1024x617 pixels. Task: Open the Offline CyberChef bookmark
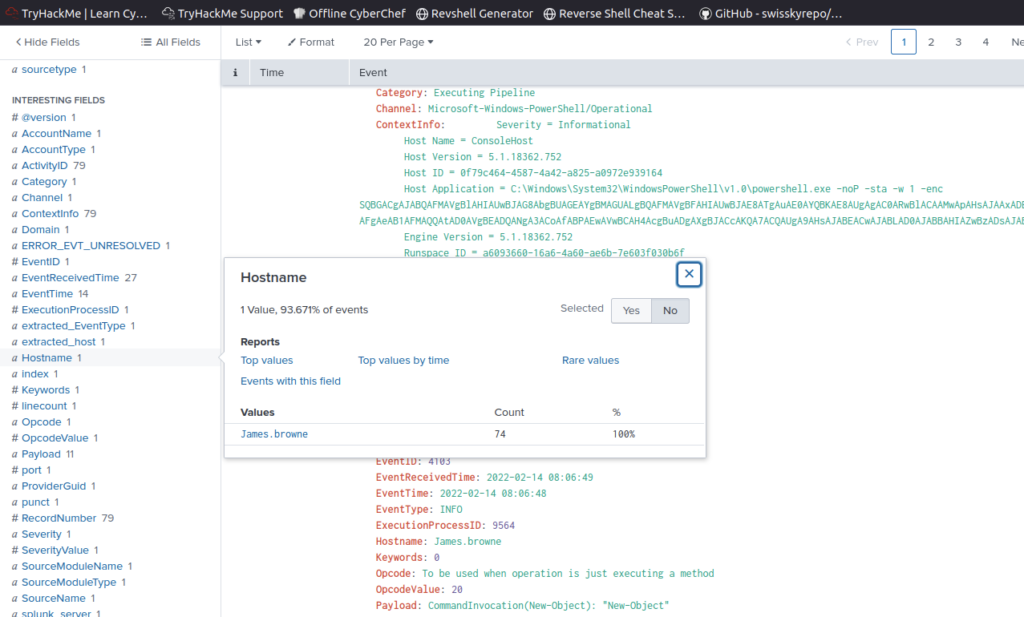point(349,13)
